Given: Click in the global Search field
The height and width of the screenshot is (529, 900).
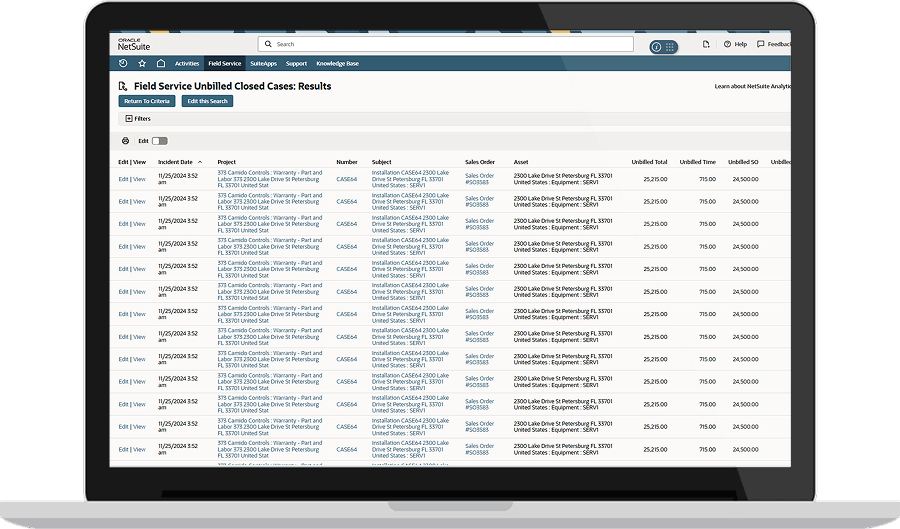Looking at the screenshot, I should [x=445, y=44].
